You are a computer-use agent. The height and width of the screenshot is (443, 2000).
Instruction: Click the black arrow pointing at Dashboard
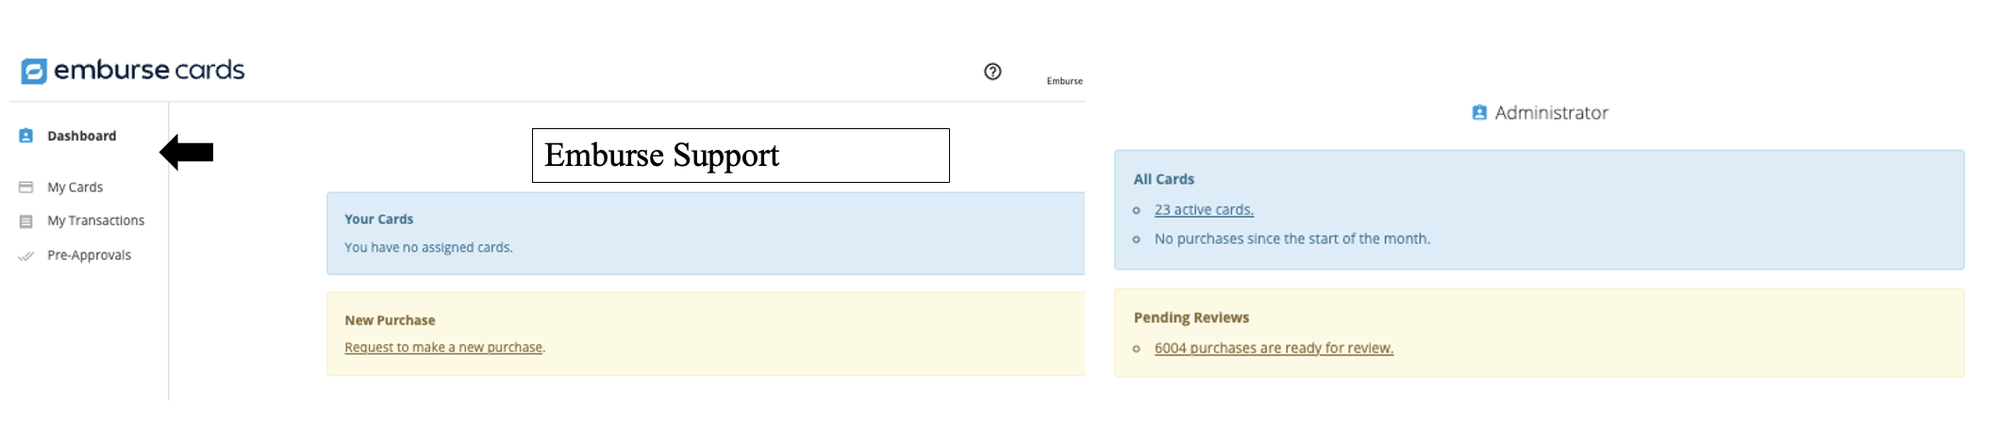coord(187,152)
